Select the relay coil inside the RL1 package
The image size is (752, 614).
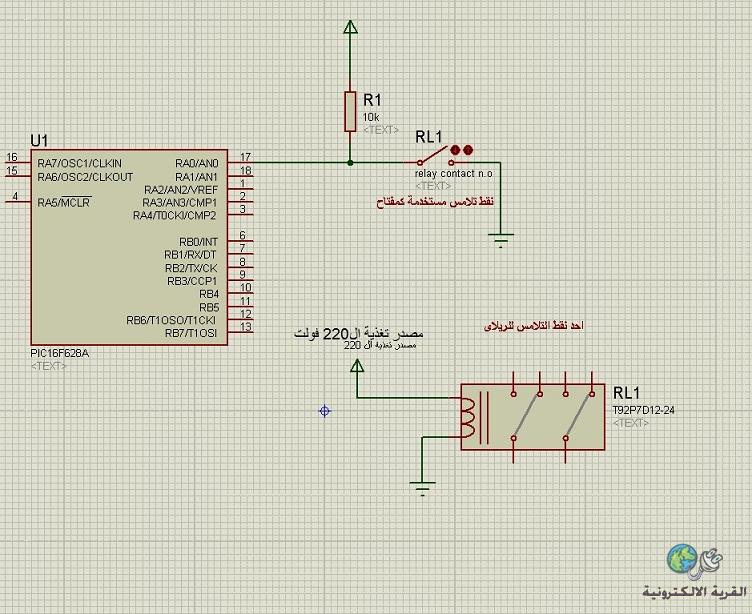(x=470, y=417)
